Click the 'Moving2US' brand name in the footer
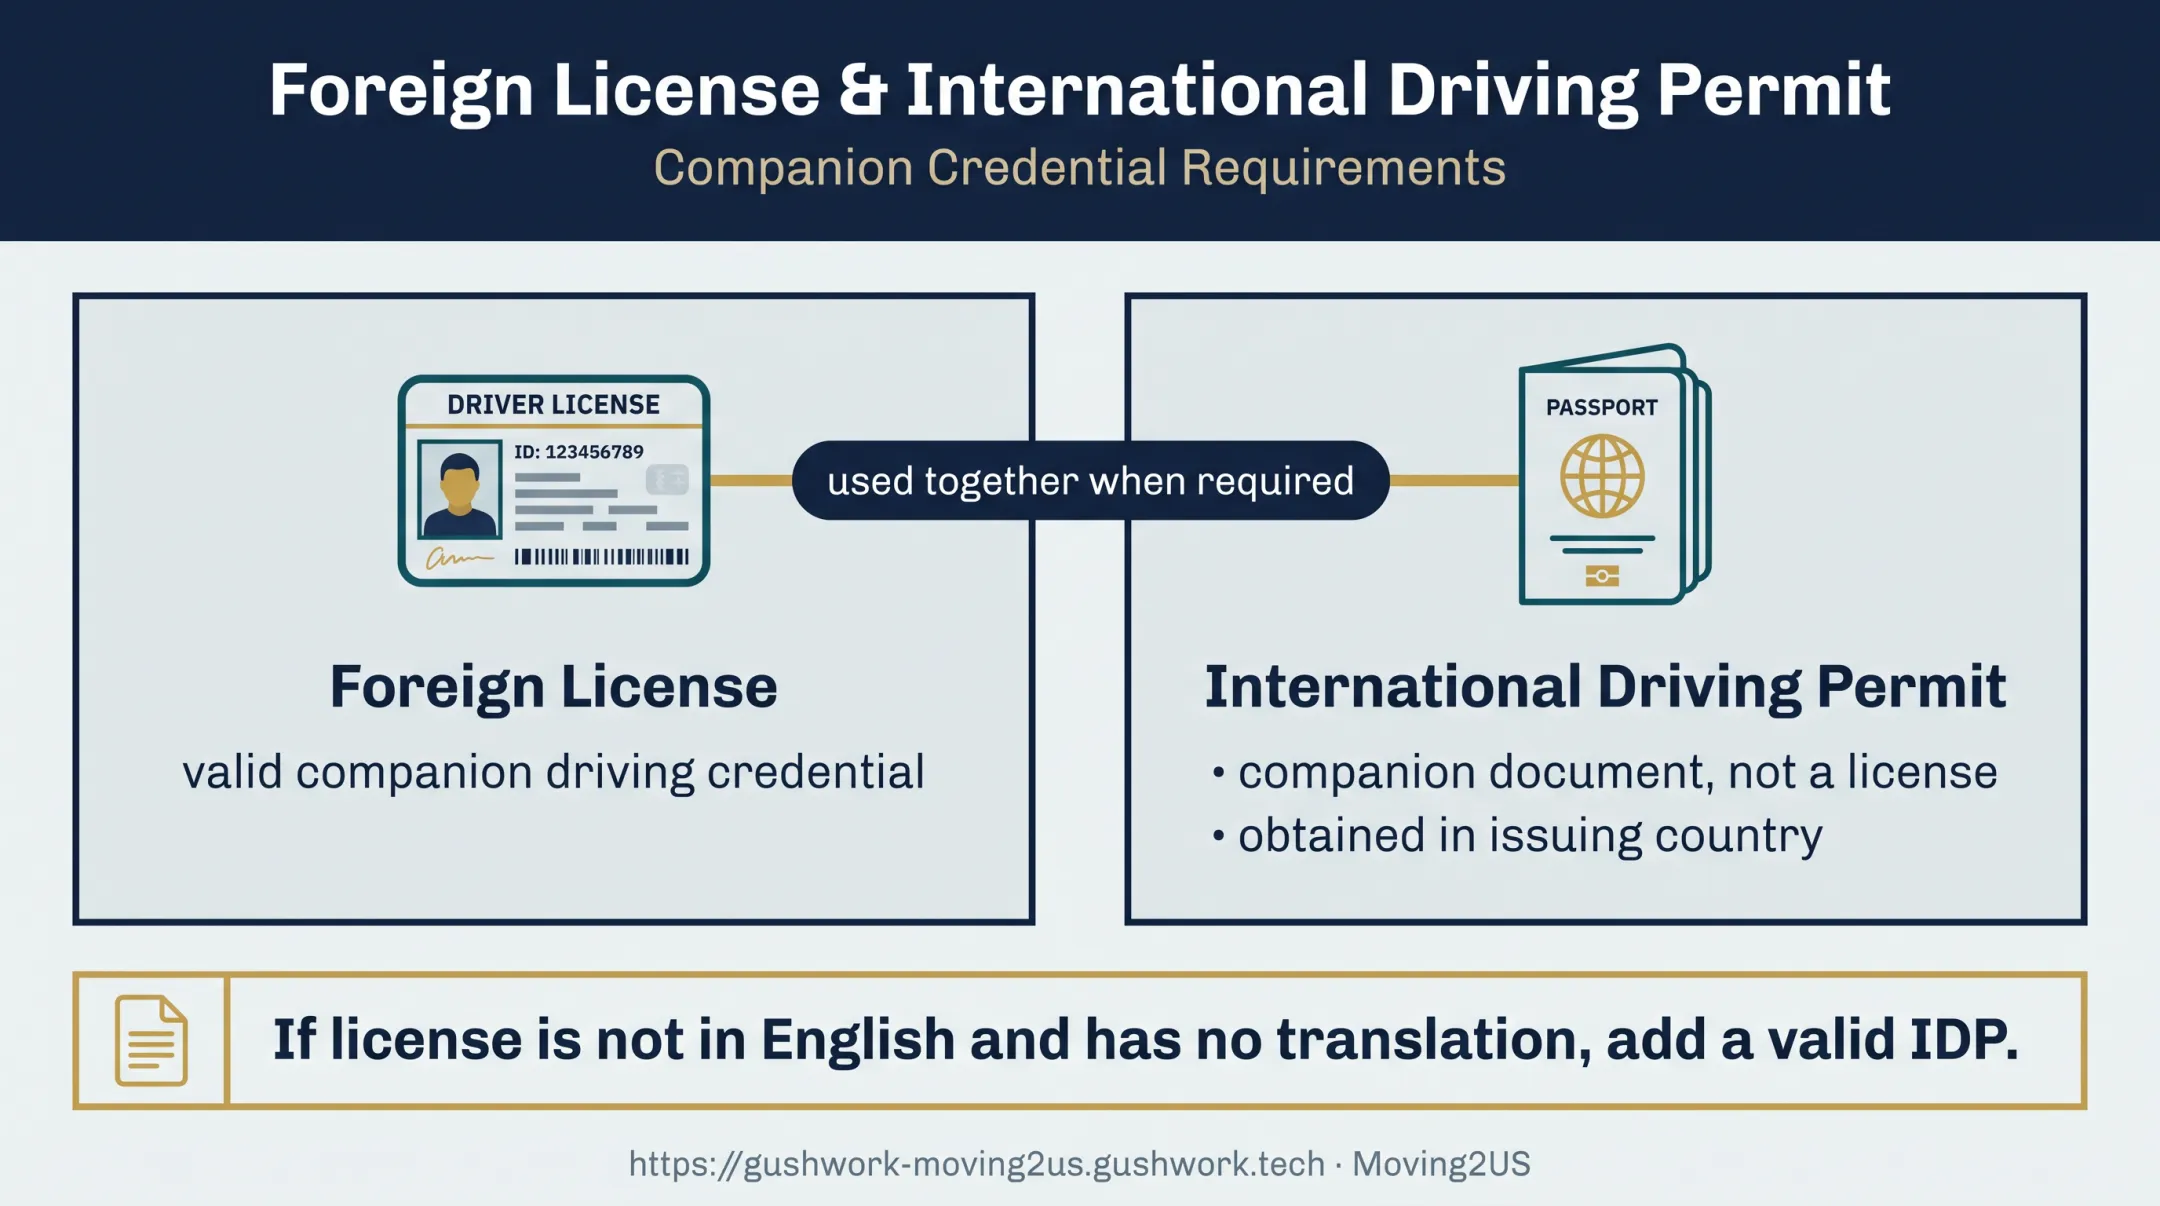 [1441, 1164]
